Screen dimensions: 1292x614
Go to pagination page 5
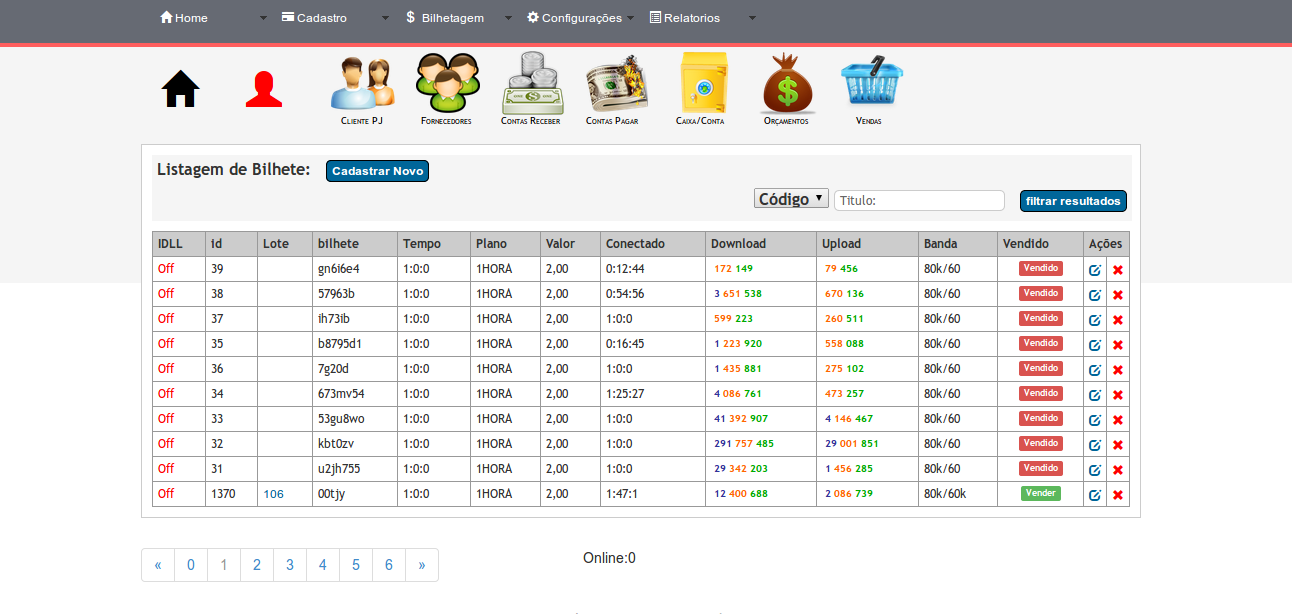pos(356,565)
